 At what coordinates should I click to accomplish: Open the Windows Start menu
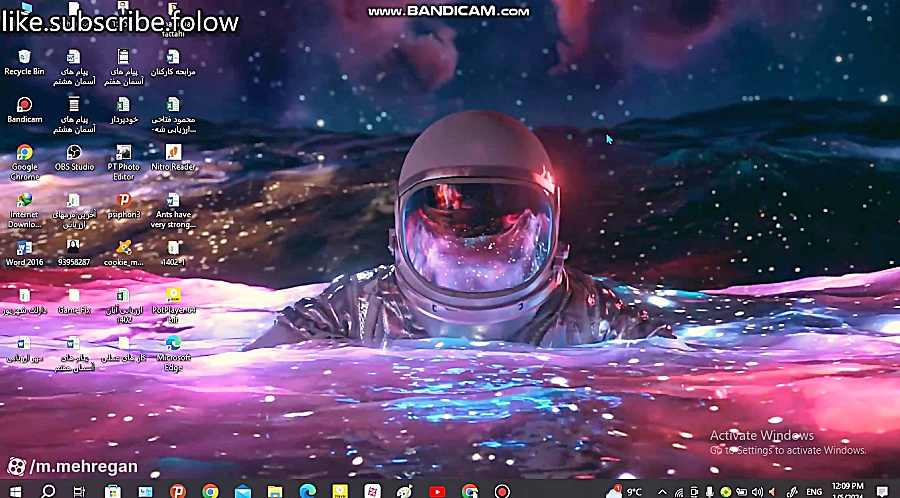tap(15, 492)
